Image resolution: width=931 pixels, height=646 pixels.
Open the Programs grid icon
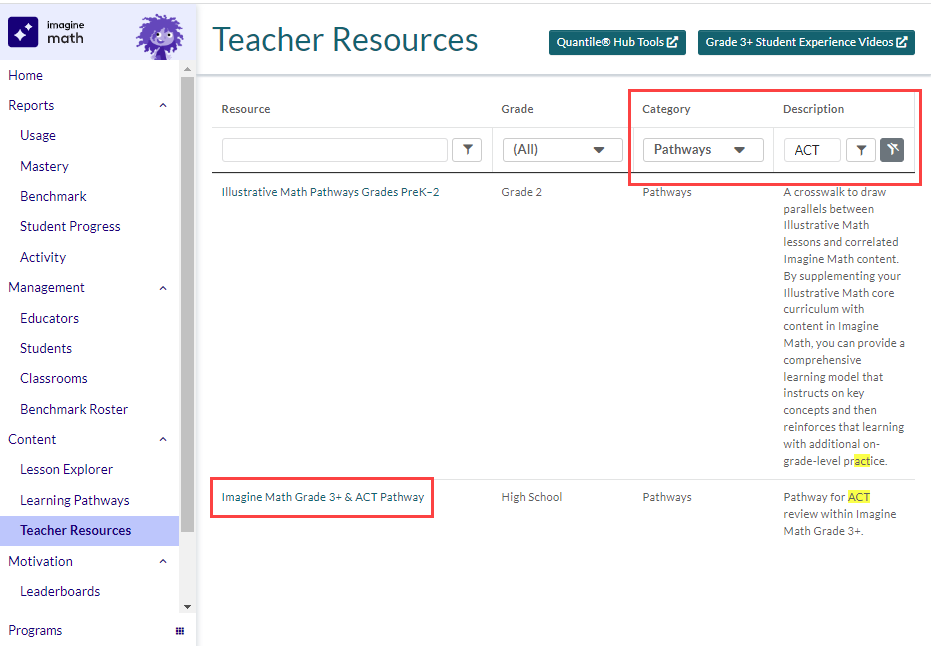tap(180, 631)
